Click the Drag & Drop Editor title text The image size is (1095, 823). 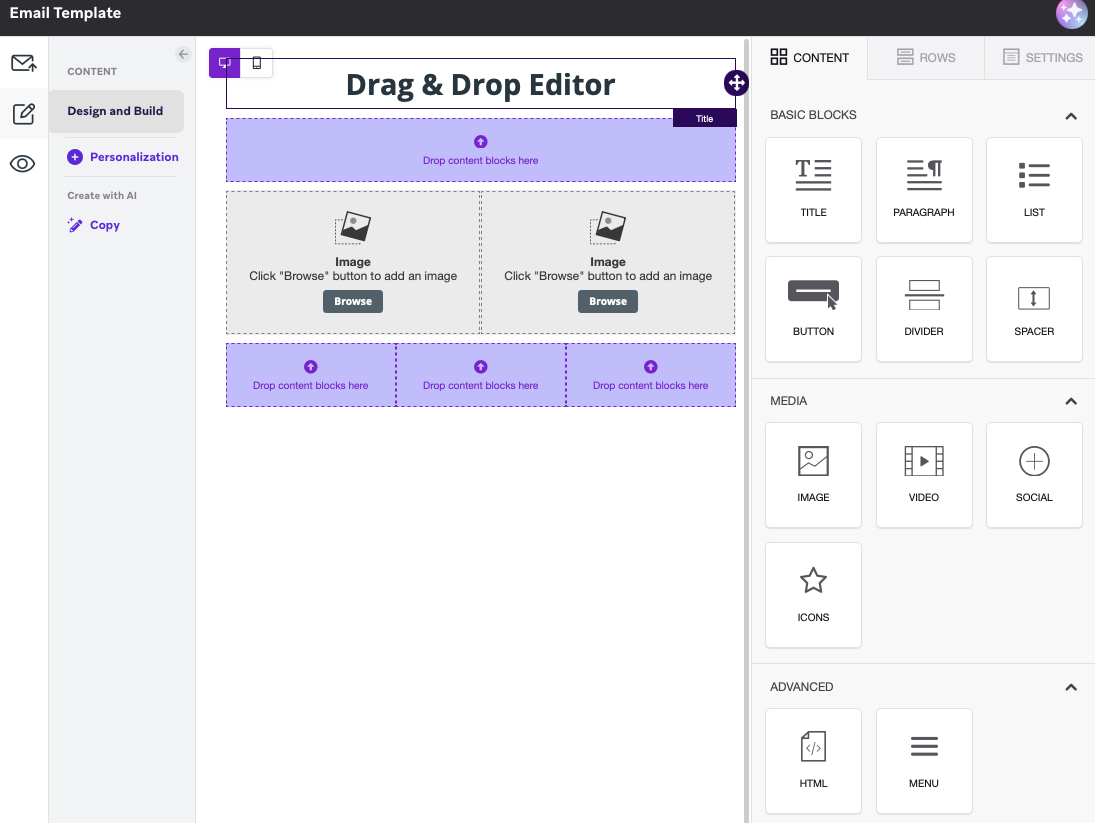[x=480, y=84]
